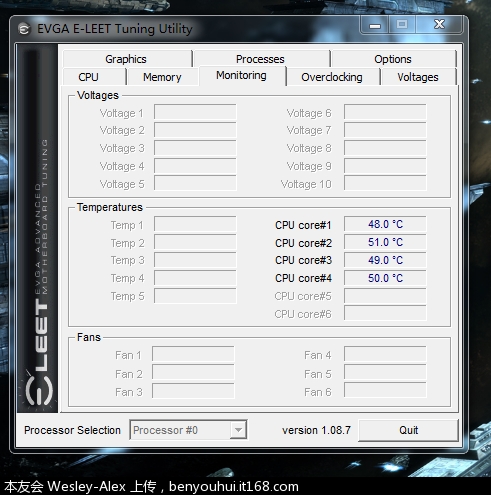Click the CPU core#1 temperature value 48.0 °C

[385, 224]
